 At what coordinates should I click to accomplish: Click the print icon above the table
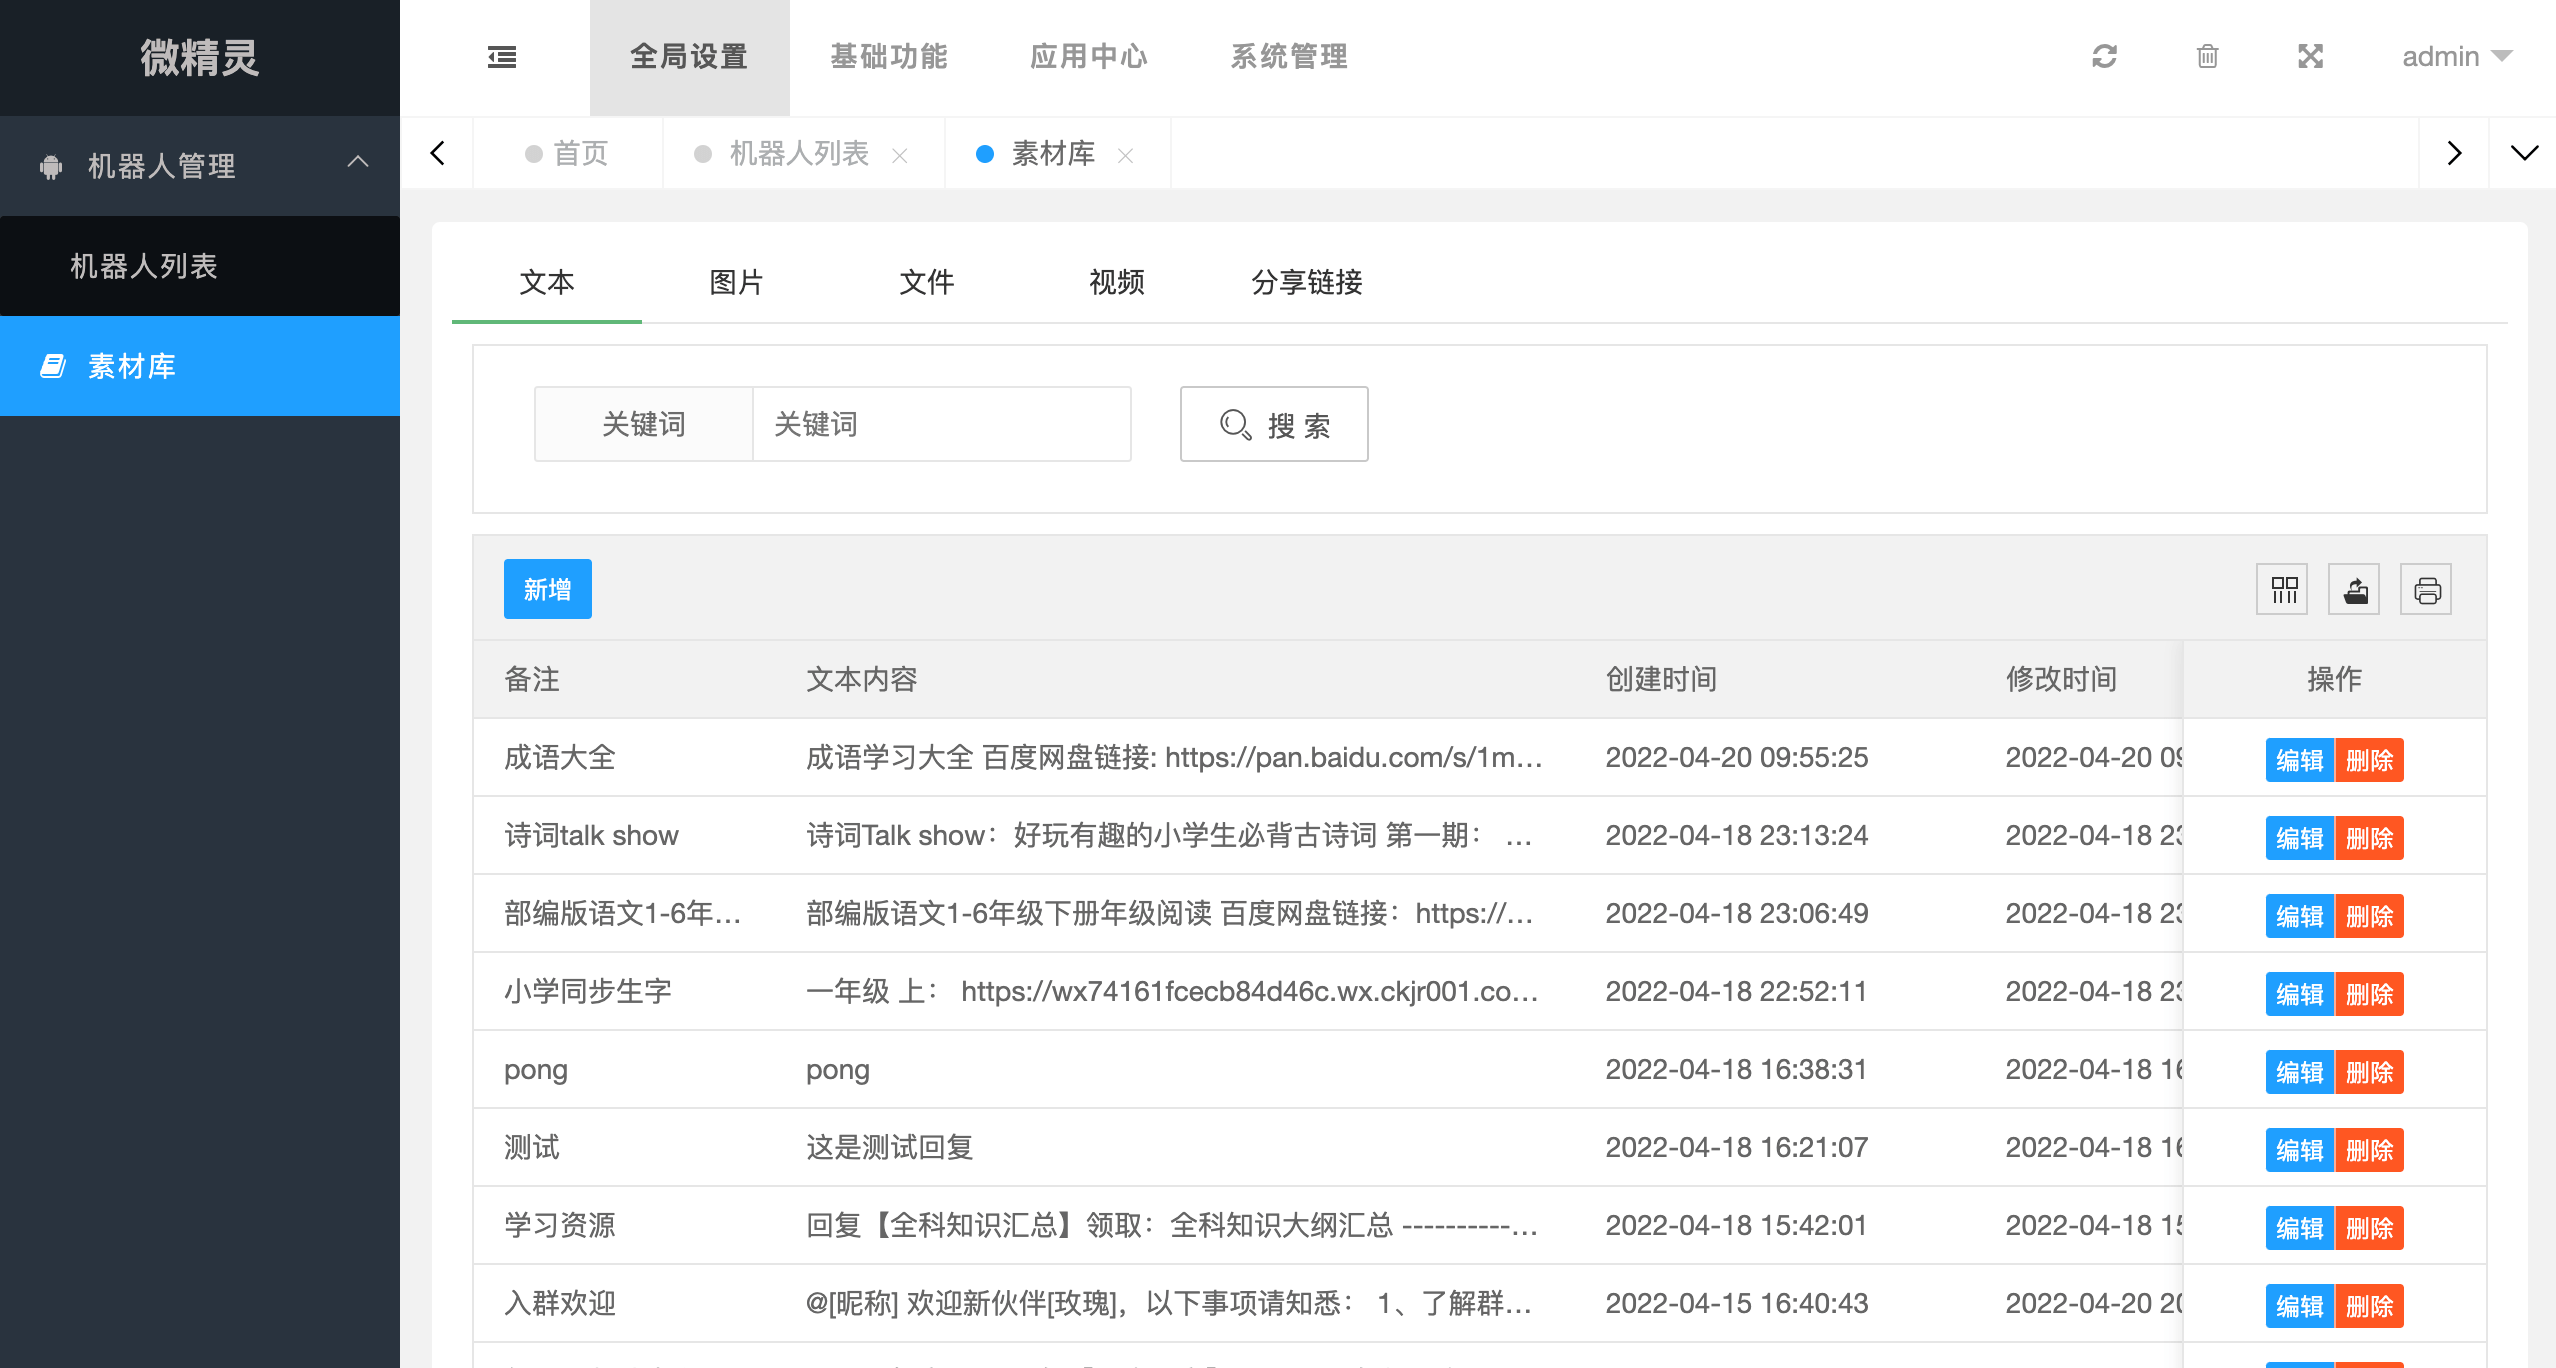pyautogui.click(x=2427, y=590)
